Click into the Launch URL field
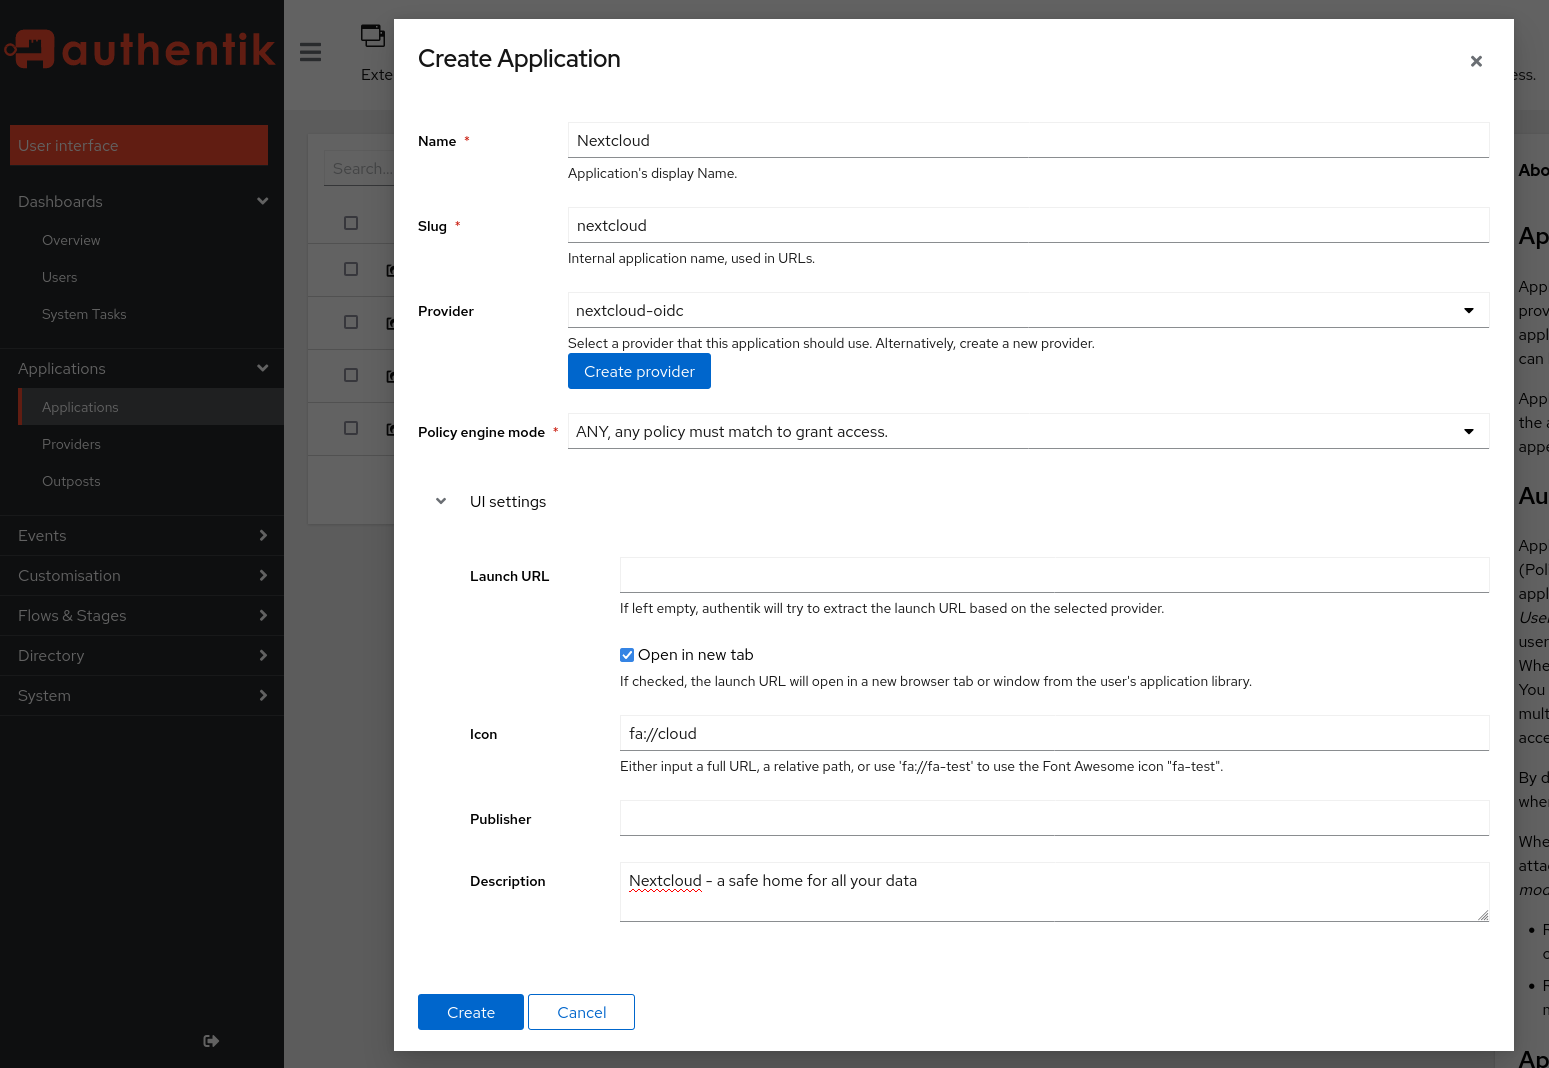The image size is (1549, 1068). point(1054,575)
